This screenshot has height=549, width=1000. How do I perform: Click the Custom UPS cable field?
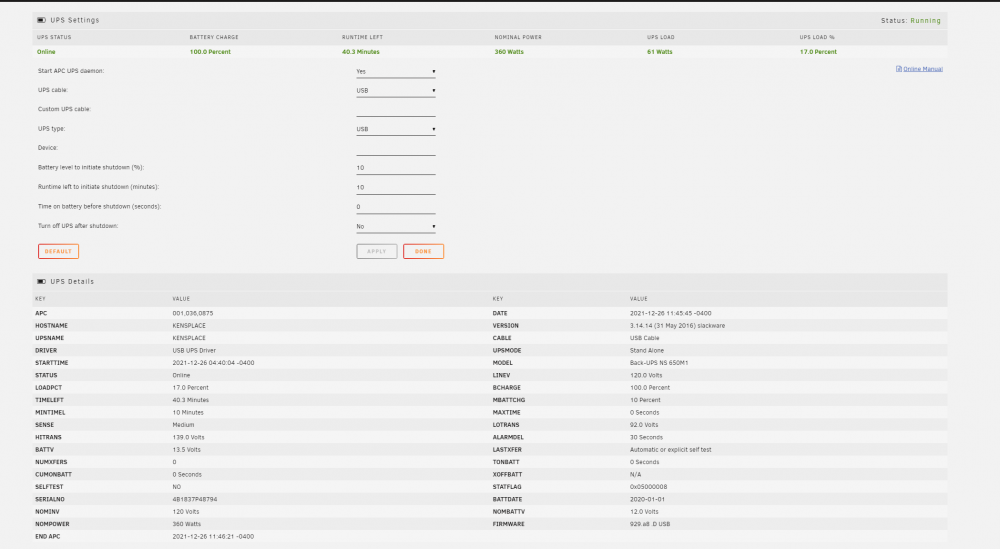(x=395, y=110)
